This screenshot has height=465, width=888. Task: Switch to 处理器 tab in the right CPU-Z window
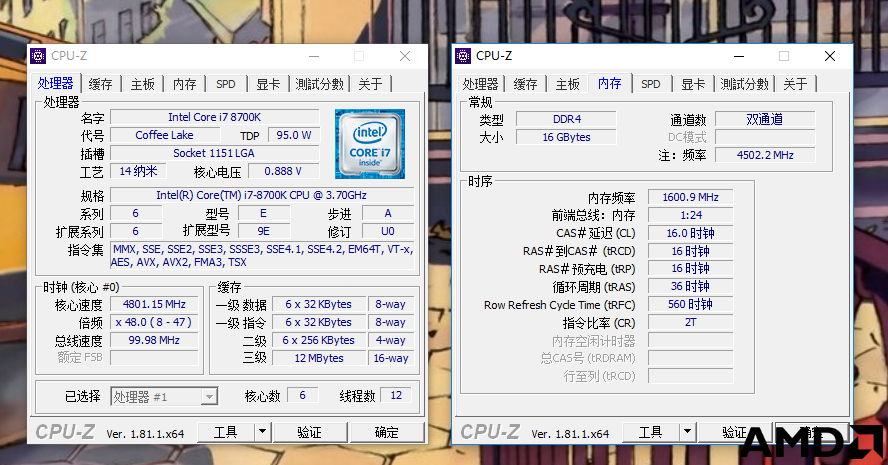pyautogui.click(x=480, y=84)
